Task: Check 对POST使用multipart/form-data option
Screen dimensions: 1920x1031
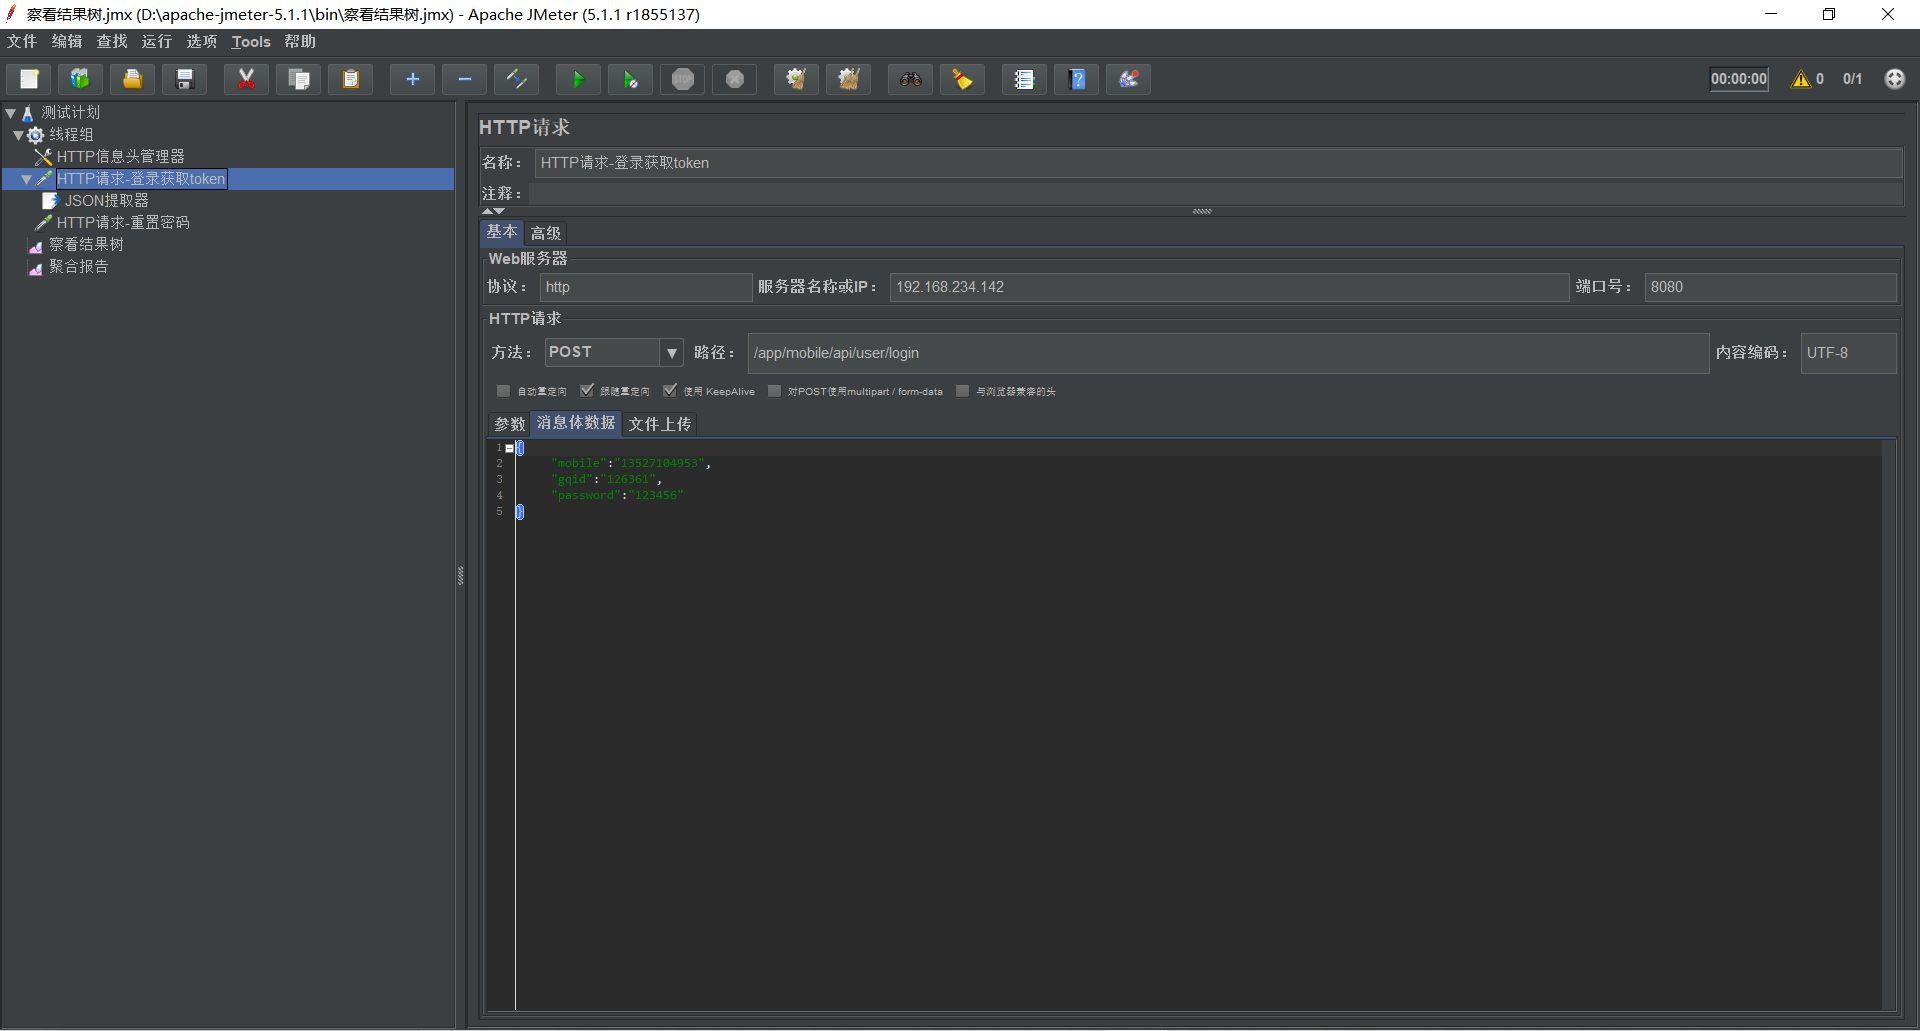Action: coord(774,391)
